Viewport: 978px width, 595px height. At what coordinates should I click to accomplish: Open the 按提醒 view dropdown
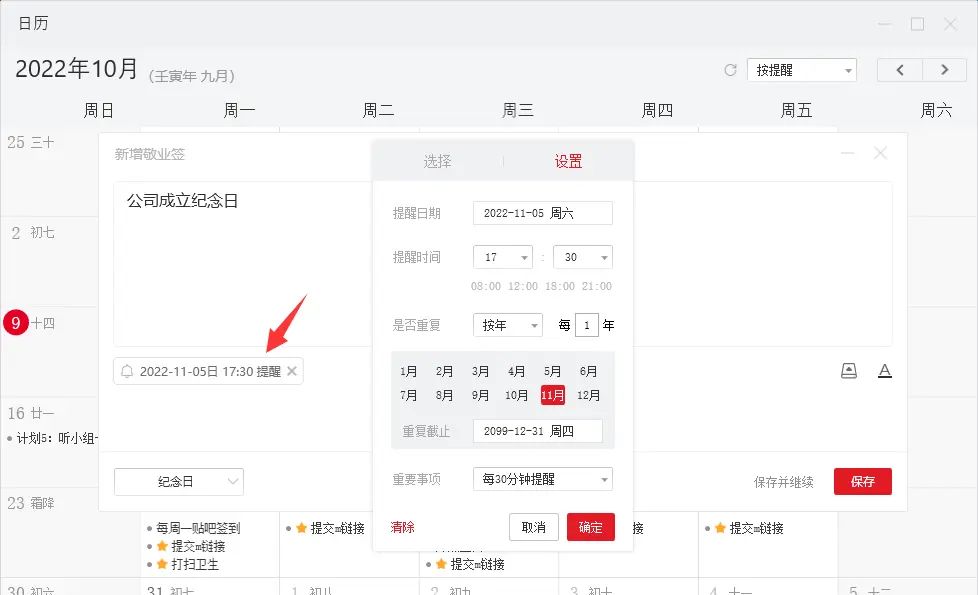click(800, 69)
